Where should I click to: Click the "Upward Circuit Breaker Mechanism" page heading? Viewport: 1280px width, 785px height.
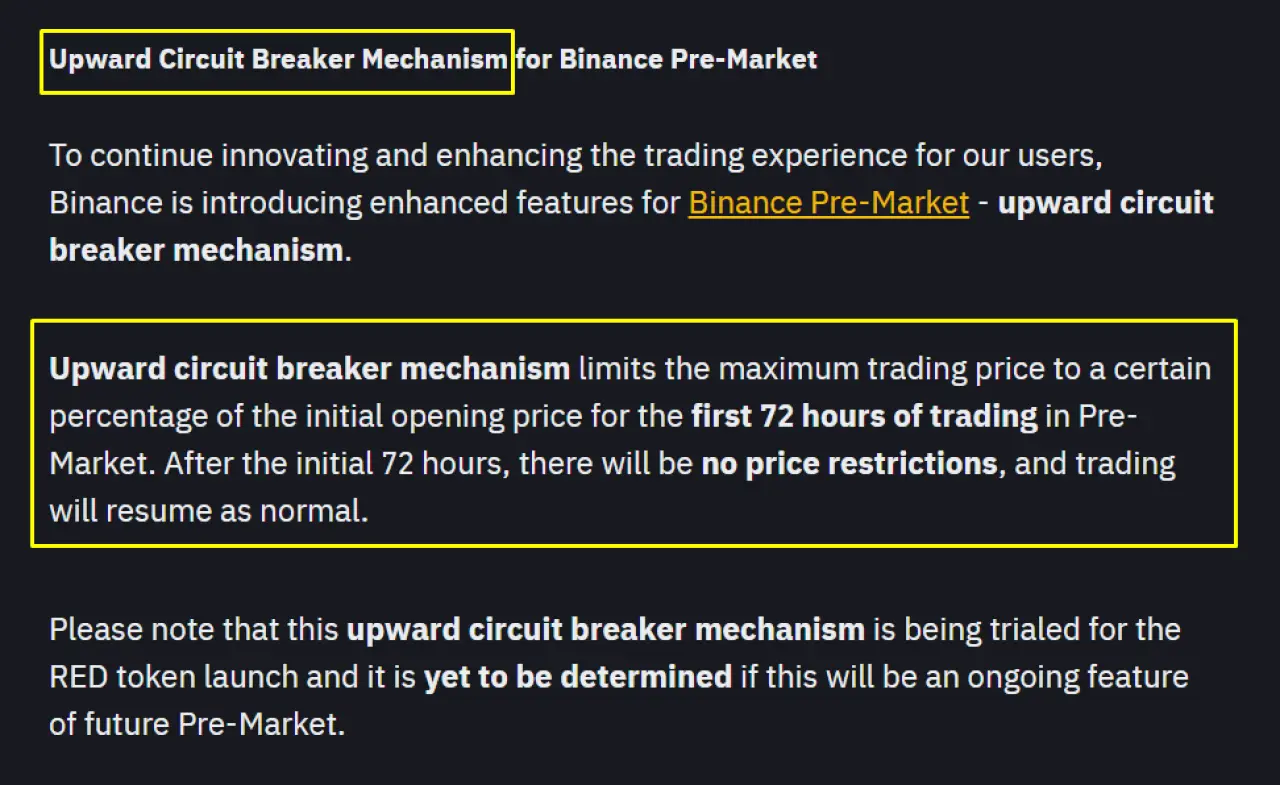coord(278,60)
